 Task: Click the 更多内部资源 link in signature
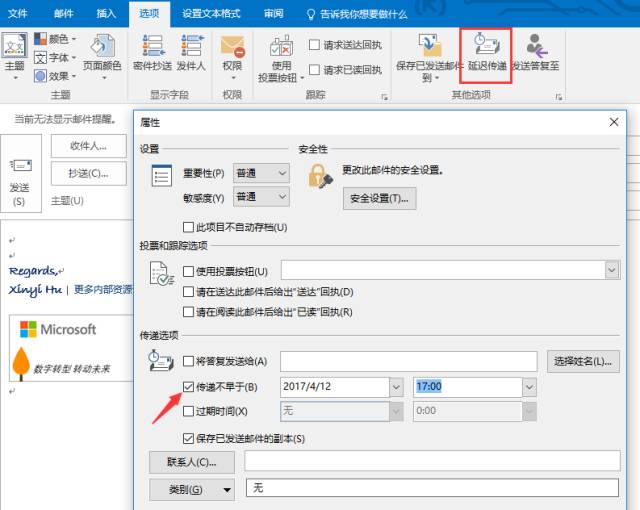tap(104, 290)
